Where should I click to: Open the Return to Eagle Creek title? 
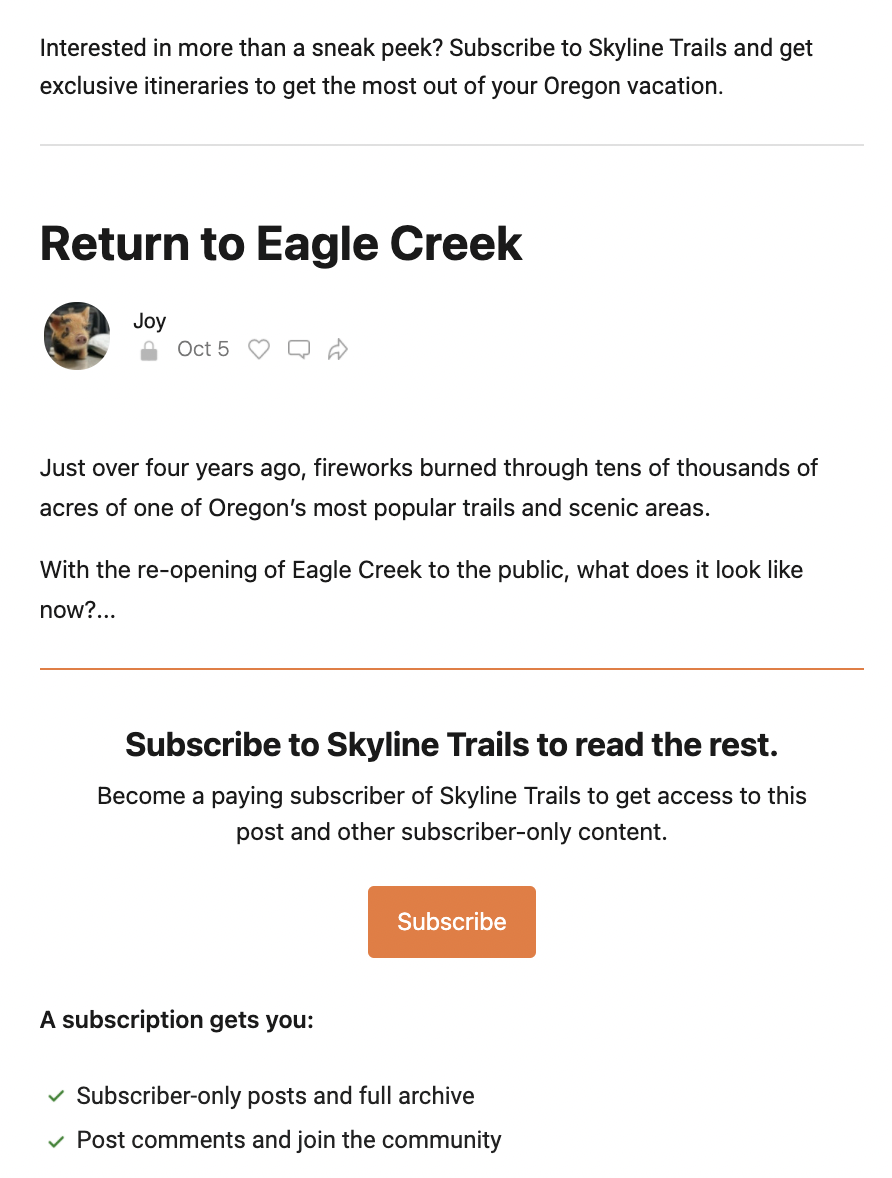(x=280, y=243)
